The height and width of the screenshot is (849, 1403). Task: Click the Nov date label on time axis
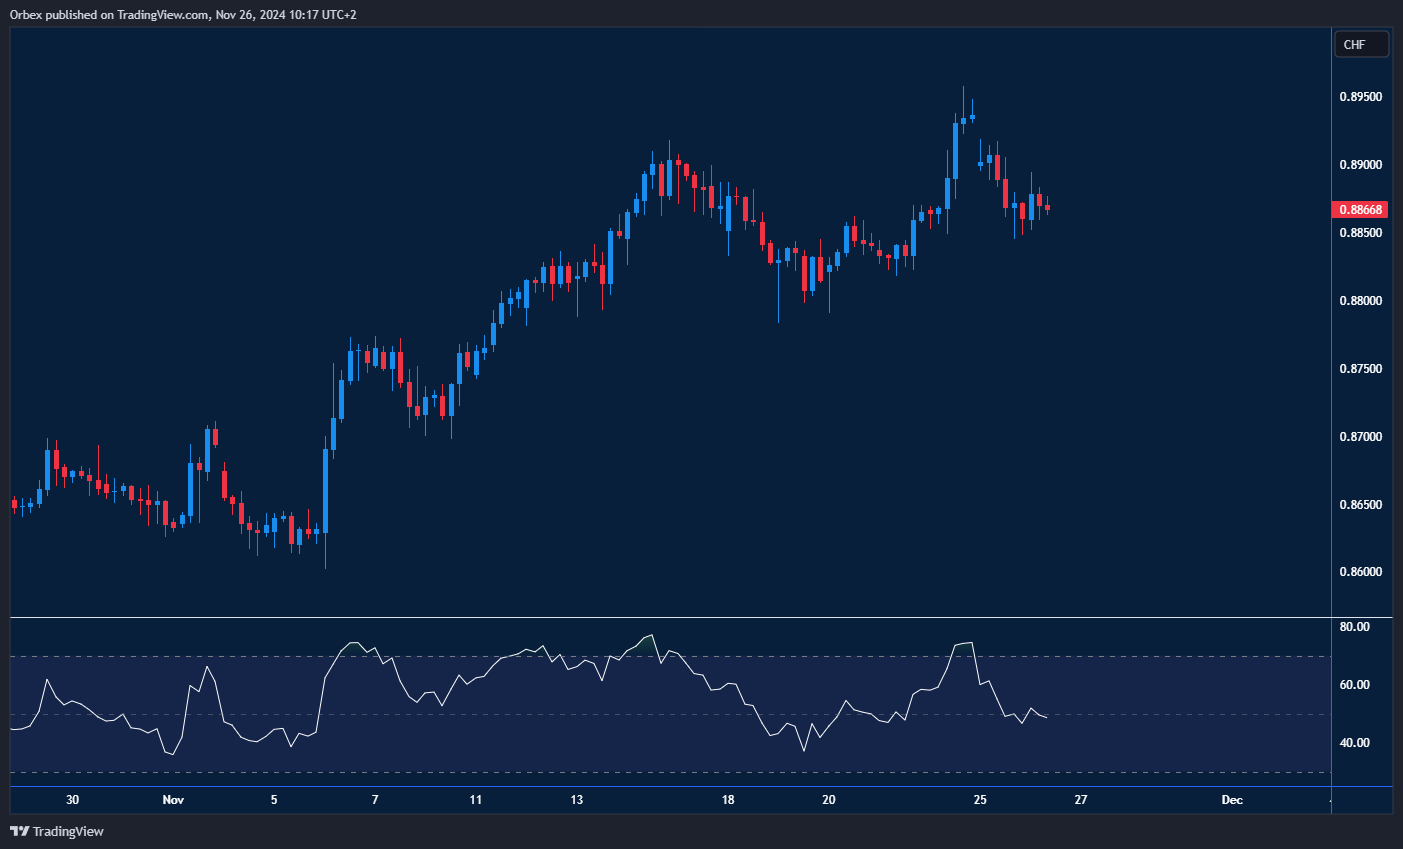click(173, 800)
